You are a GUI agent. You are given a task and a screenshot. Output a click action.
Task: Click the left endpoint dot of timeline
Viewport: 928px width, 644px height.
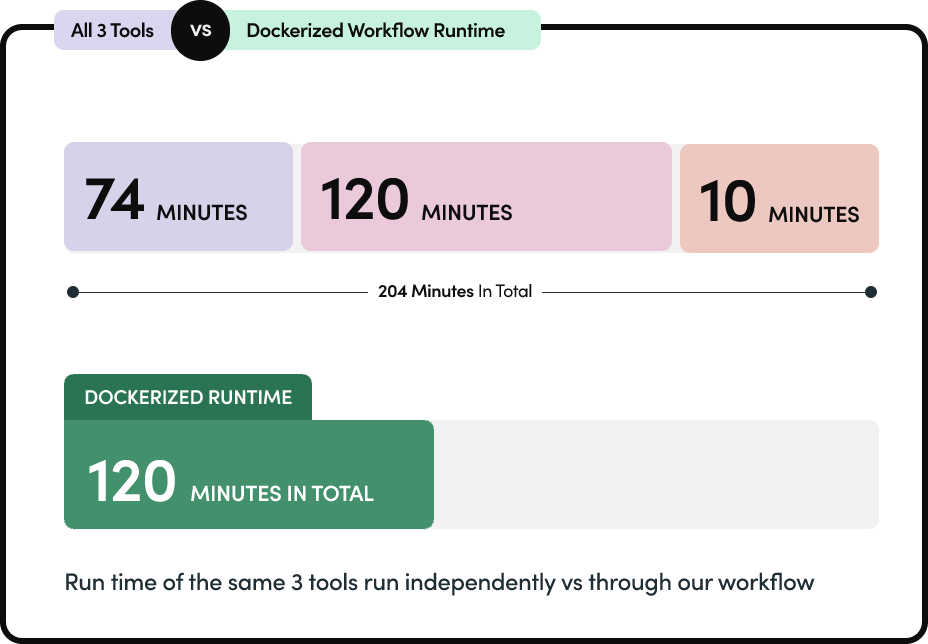pos(72,292)
